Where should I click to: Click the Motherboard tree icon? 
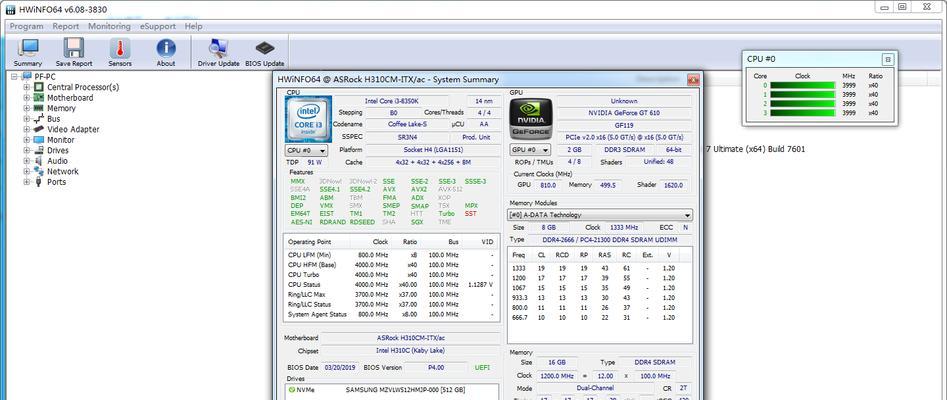[39, 97]
